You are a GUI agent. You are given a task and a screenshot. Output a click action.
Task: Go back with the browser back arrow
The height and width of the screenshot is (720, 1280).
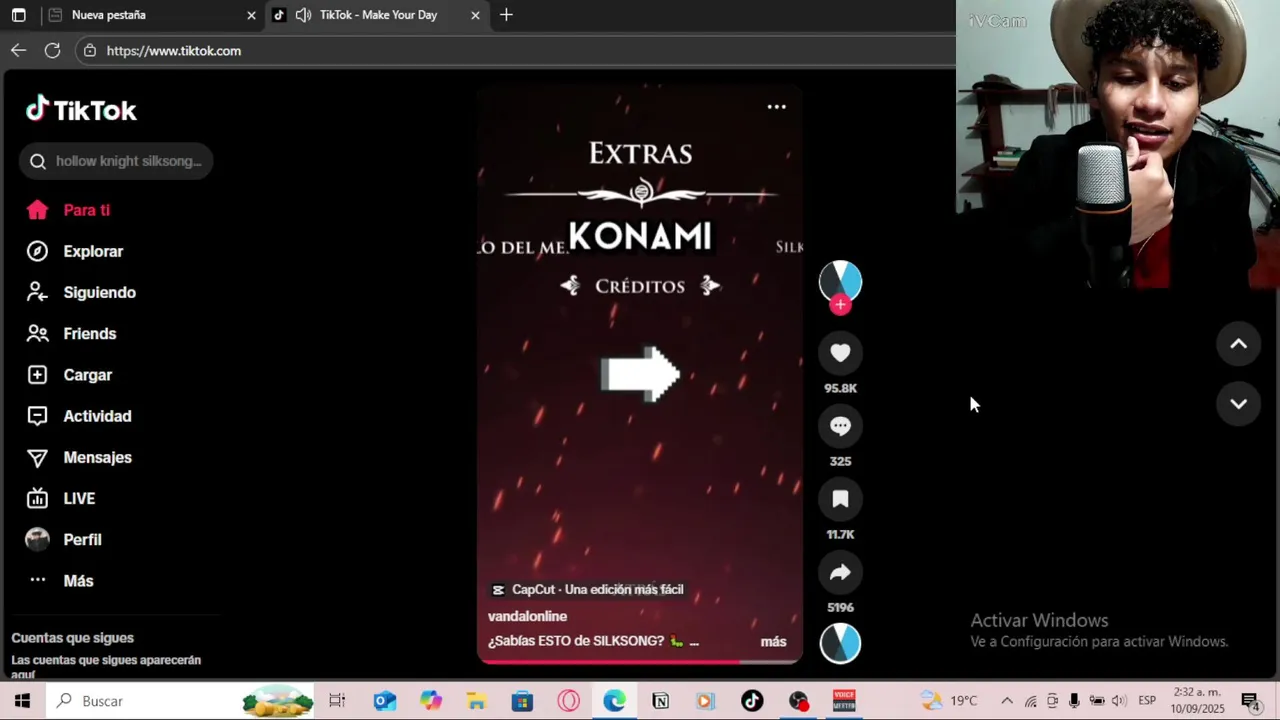pyautogui.click(x=18, y=50)
